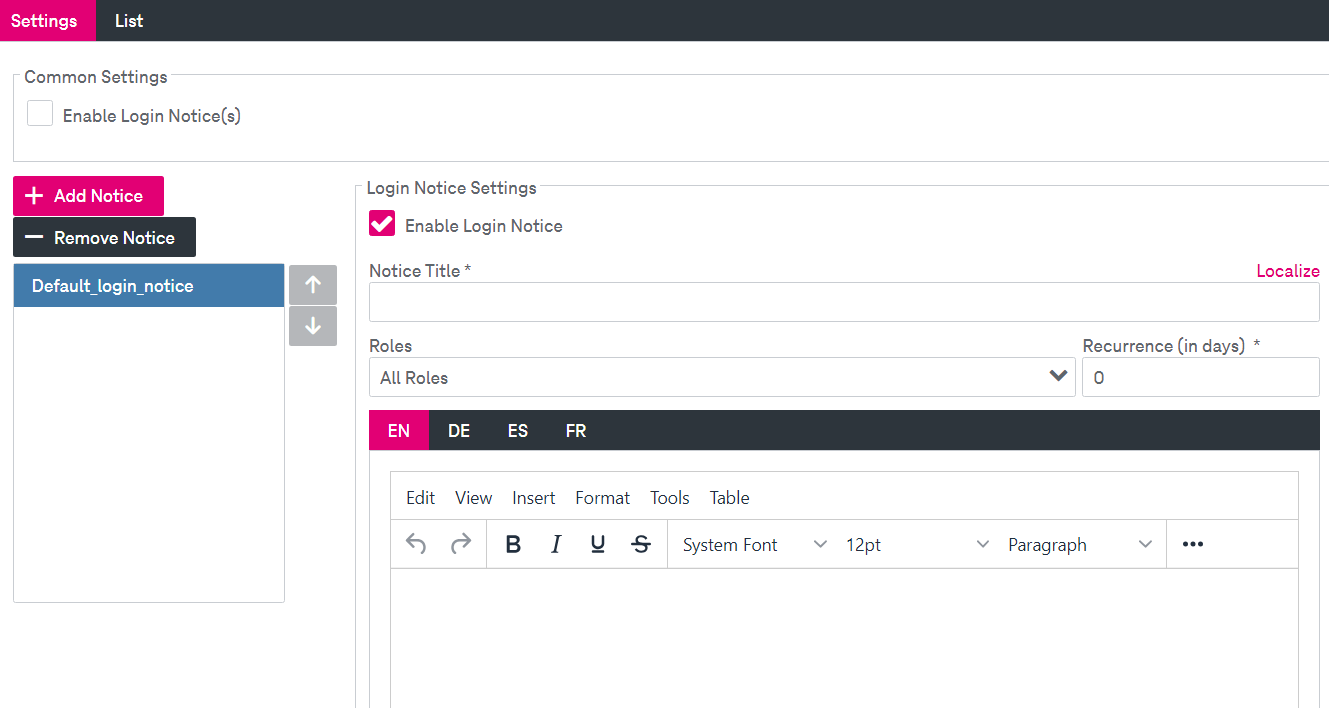Move selected notice down with arrow
The width and height of the screenshot is (1329, 708).
click(x=313, y=326)
